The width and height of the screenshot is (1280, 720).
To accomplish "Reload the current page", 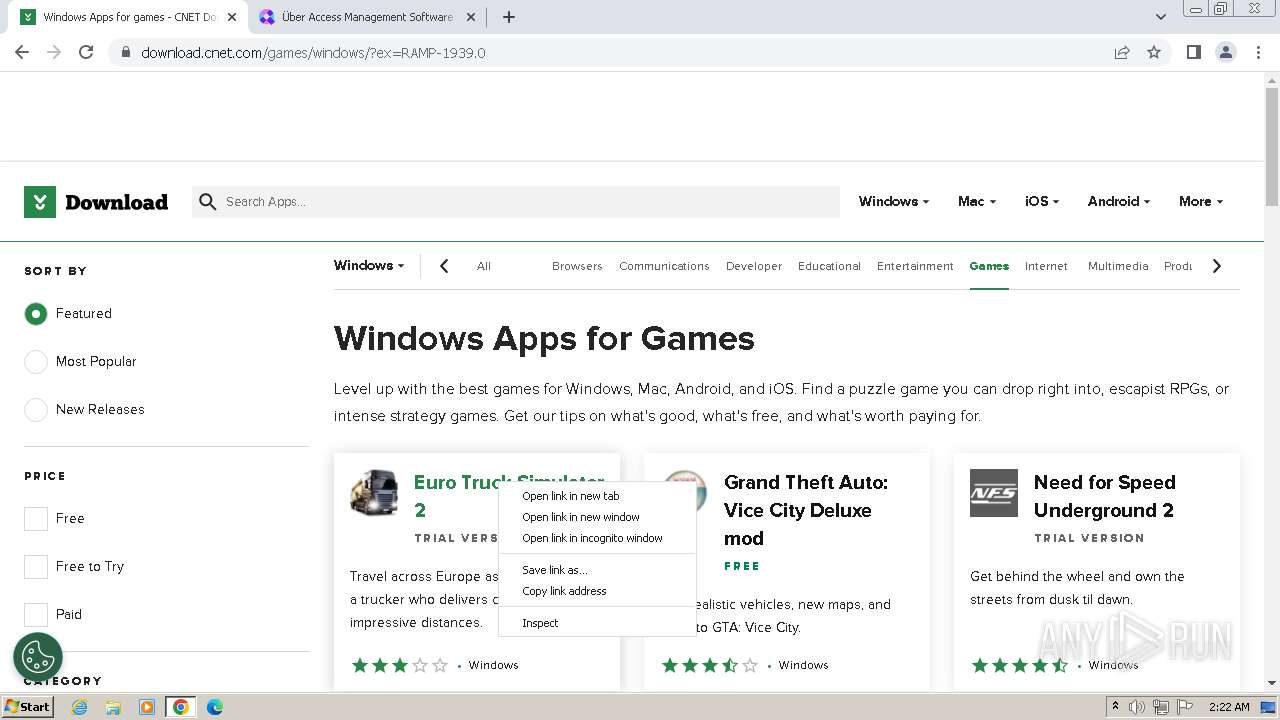I will point(86,52).
